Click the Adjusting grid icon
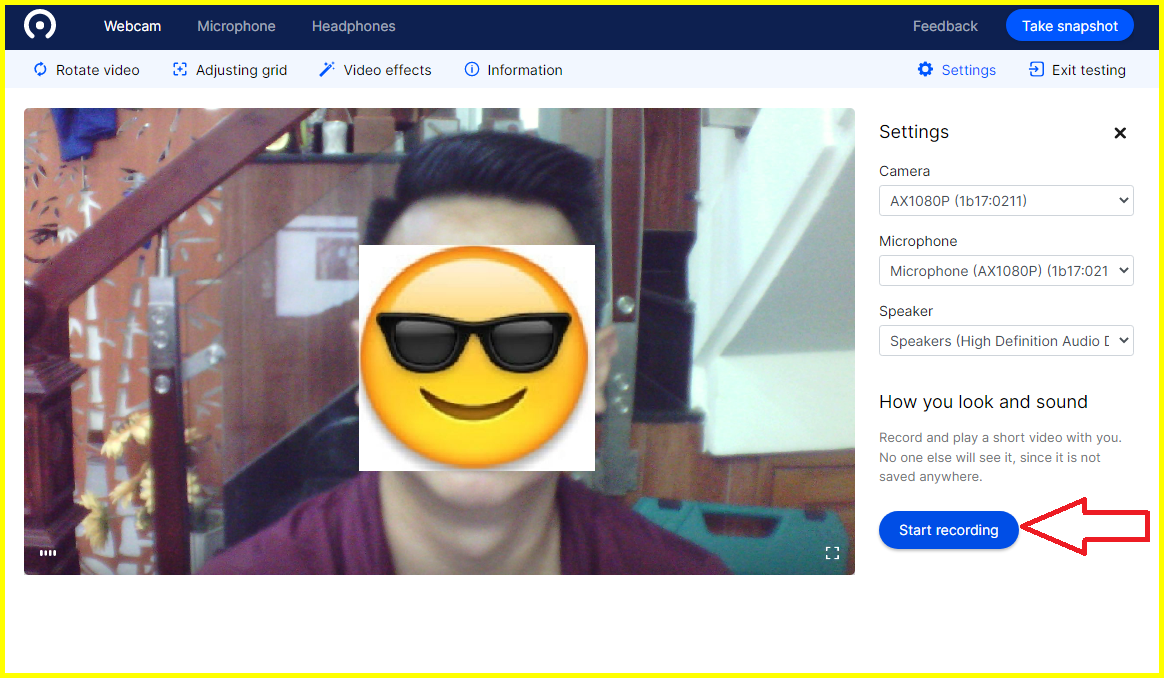1164x678 pixels. 180,70
